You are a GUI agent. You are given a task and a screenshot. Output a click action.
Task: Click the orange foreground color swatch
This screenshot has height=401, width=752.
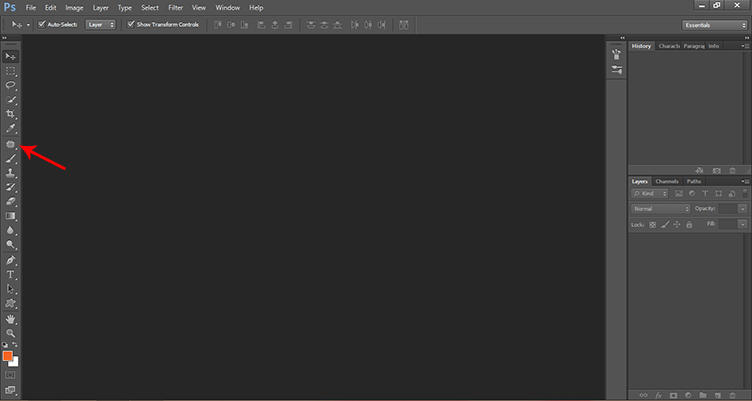pos(8,356)
